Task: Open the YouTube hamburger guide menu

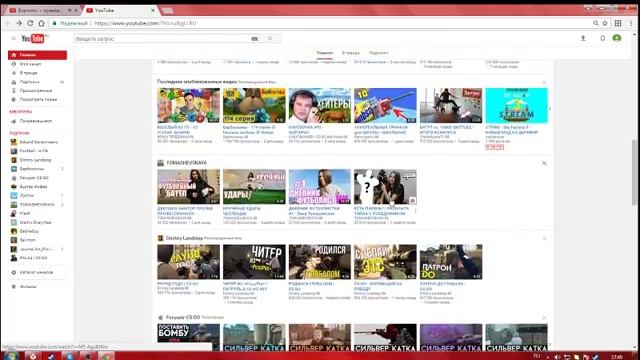Action: (x=13, y=38)
